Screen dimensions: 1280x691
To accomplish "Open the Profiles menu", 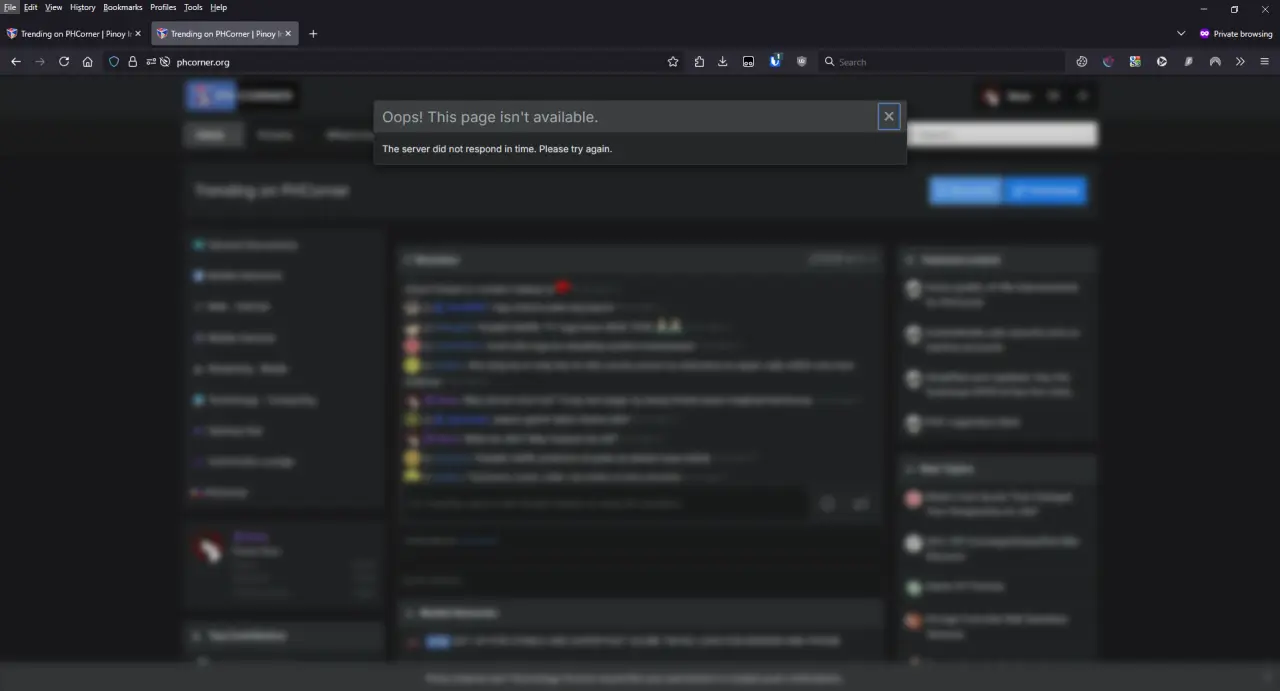I will click(163, 7).
